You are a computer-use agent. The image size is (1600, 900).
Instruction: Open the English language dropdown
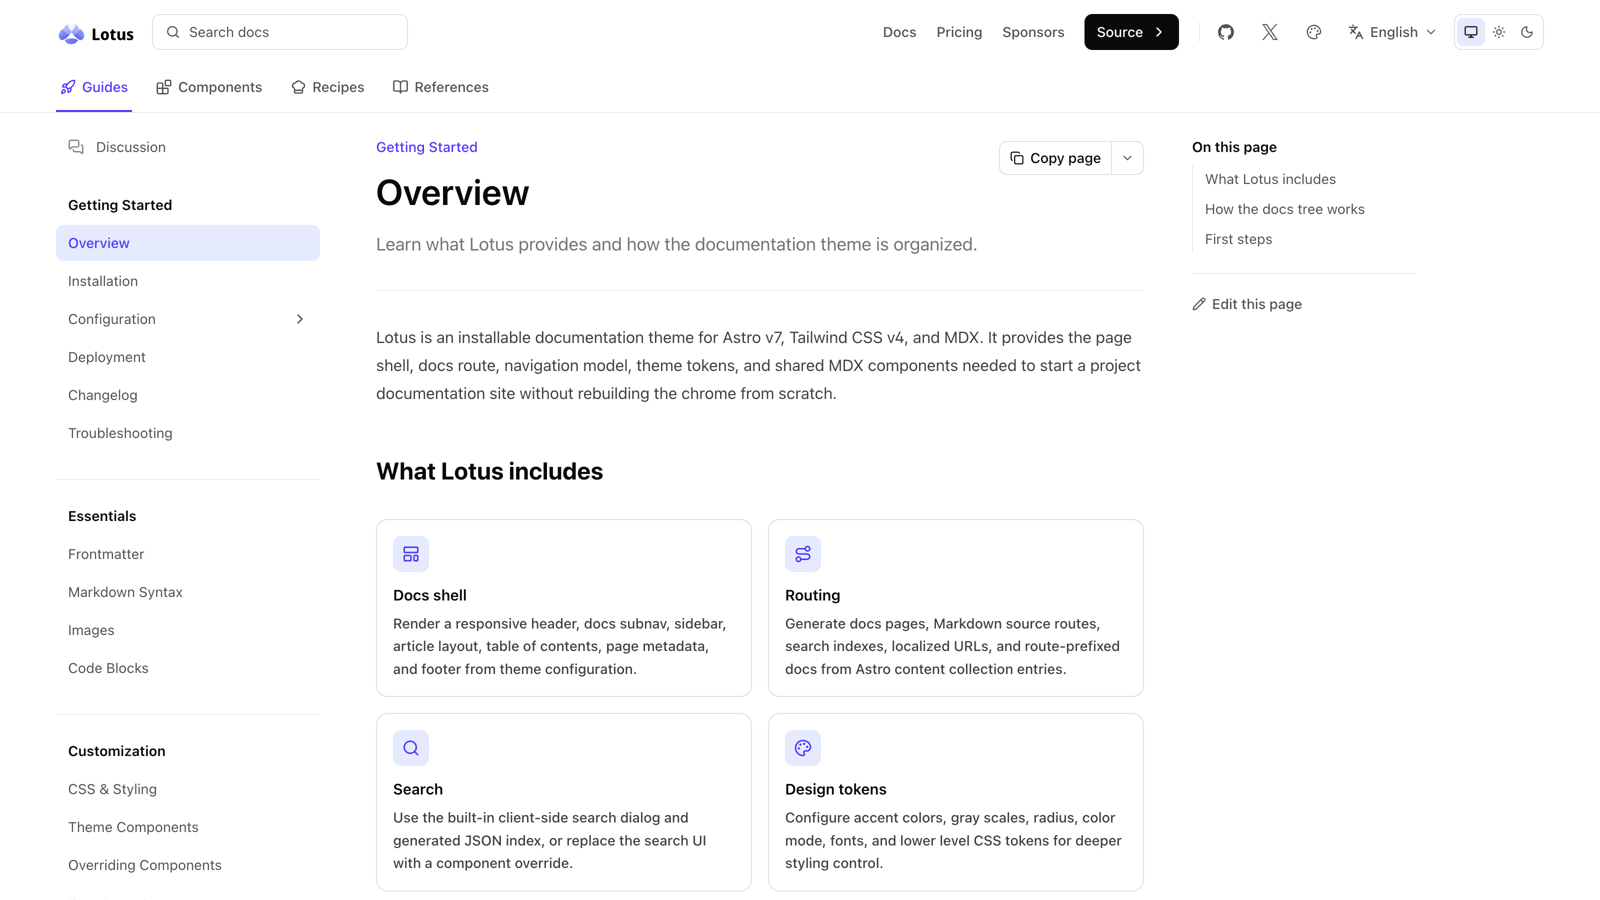(1392, 32)
